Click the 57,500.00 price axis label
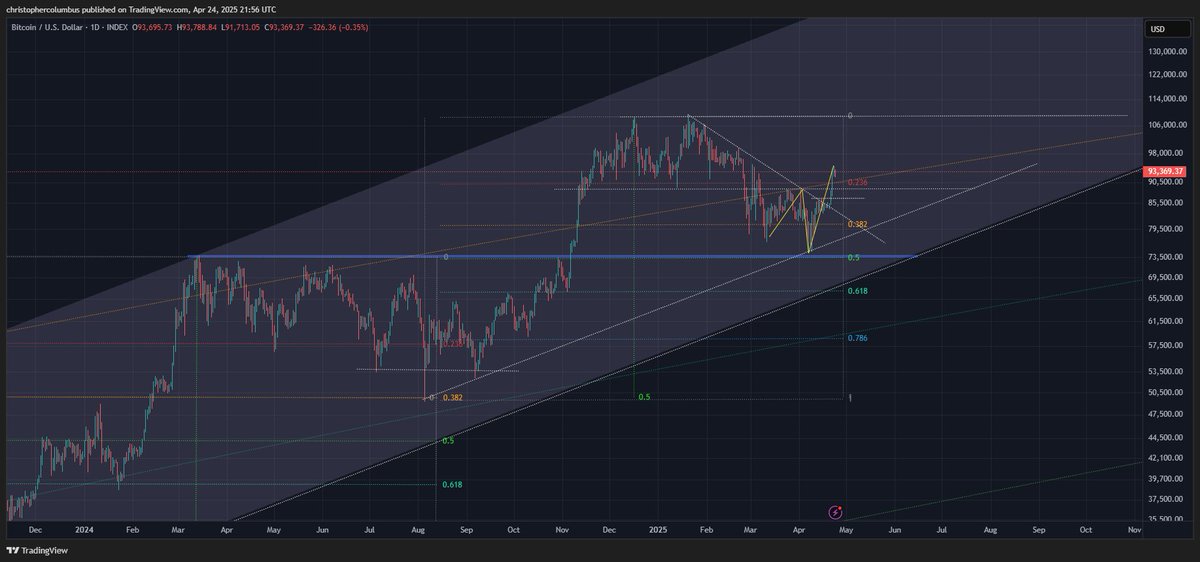 pyautogui.click(x=1168, y=345)
